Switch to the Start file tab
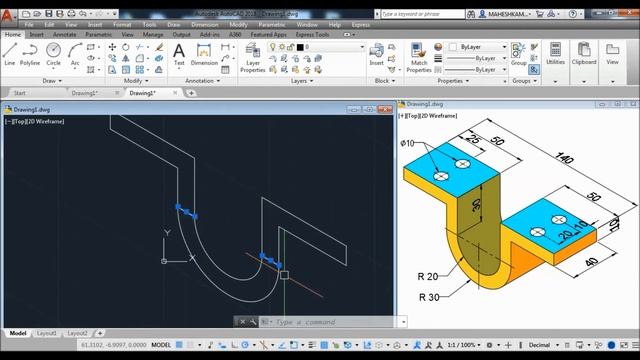 pyautogui.click(x=19, y=93)
